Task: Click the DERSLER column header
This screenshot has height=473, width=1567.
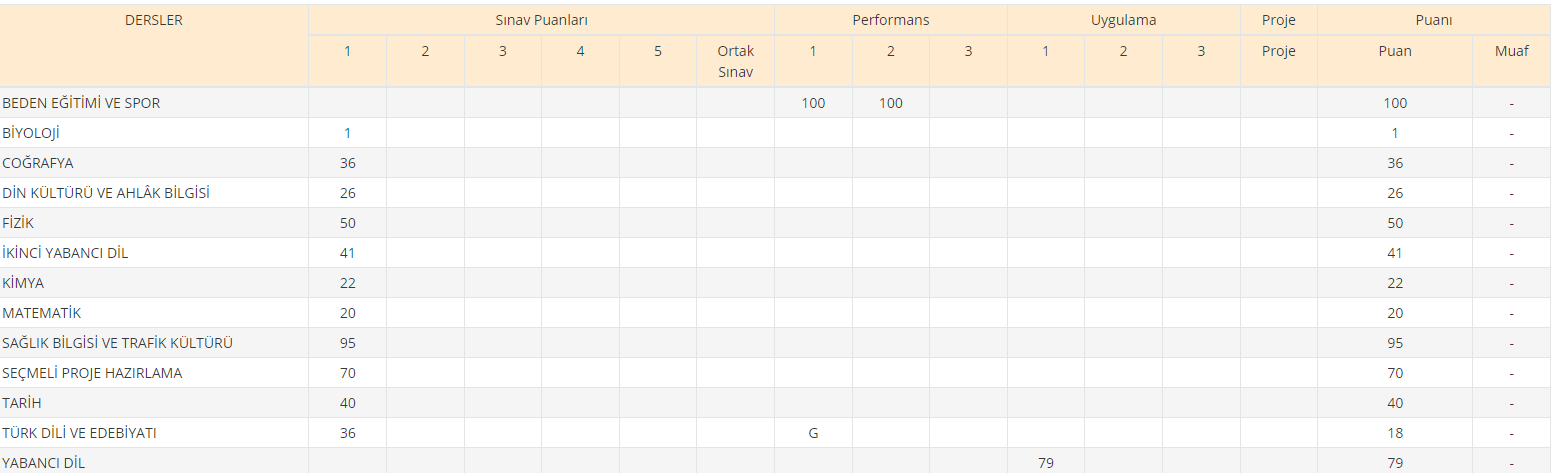Action: [153, 20]
